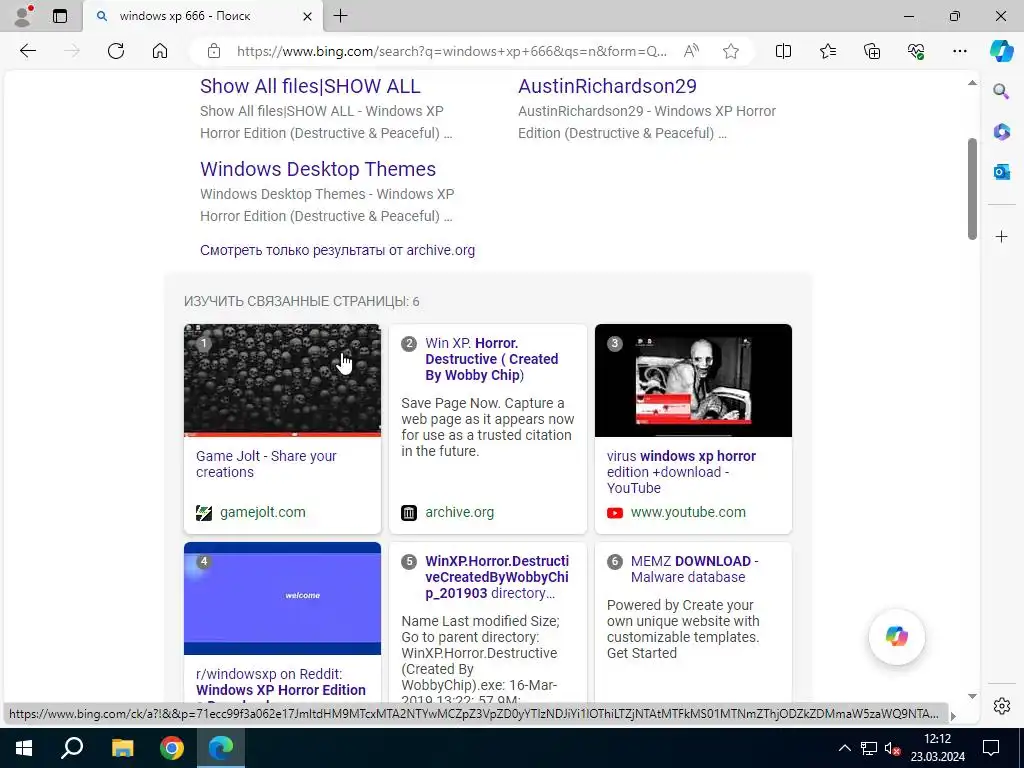Show hidden tray icons chevron
Screen dimensions: 1024x768
(x=844, y=748)
